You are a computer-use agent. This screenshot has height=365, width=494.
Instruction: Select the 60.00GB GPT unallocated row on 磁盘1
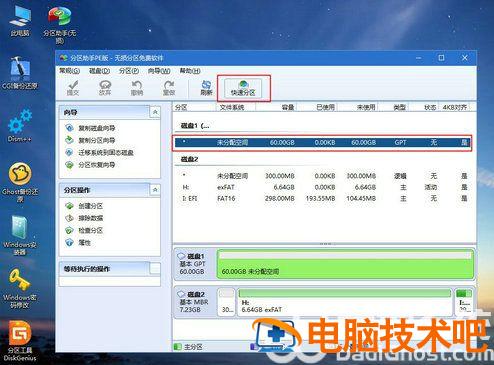pos(322,143)
